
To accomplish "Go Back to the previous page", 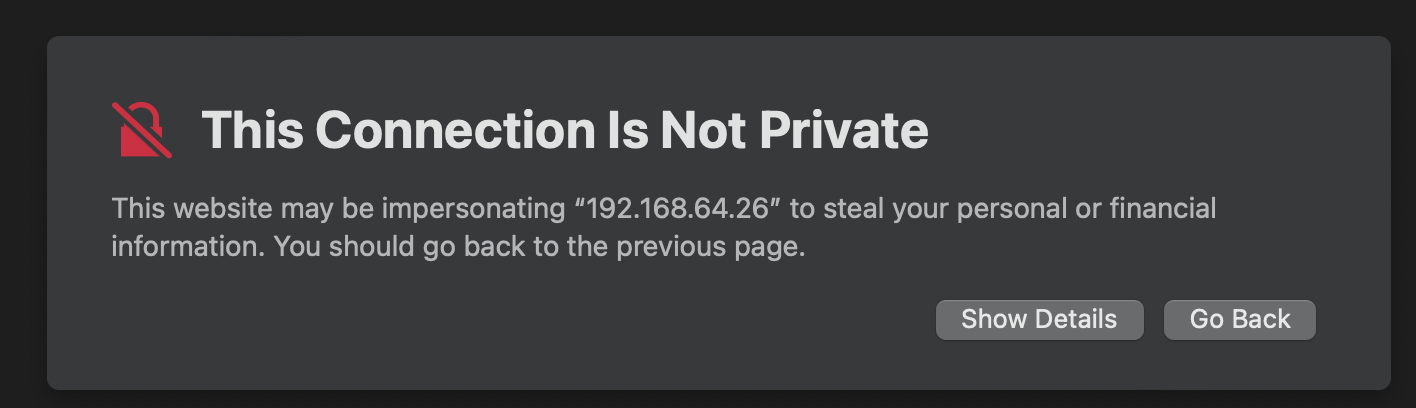I will (x=1240, y=320).
